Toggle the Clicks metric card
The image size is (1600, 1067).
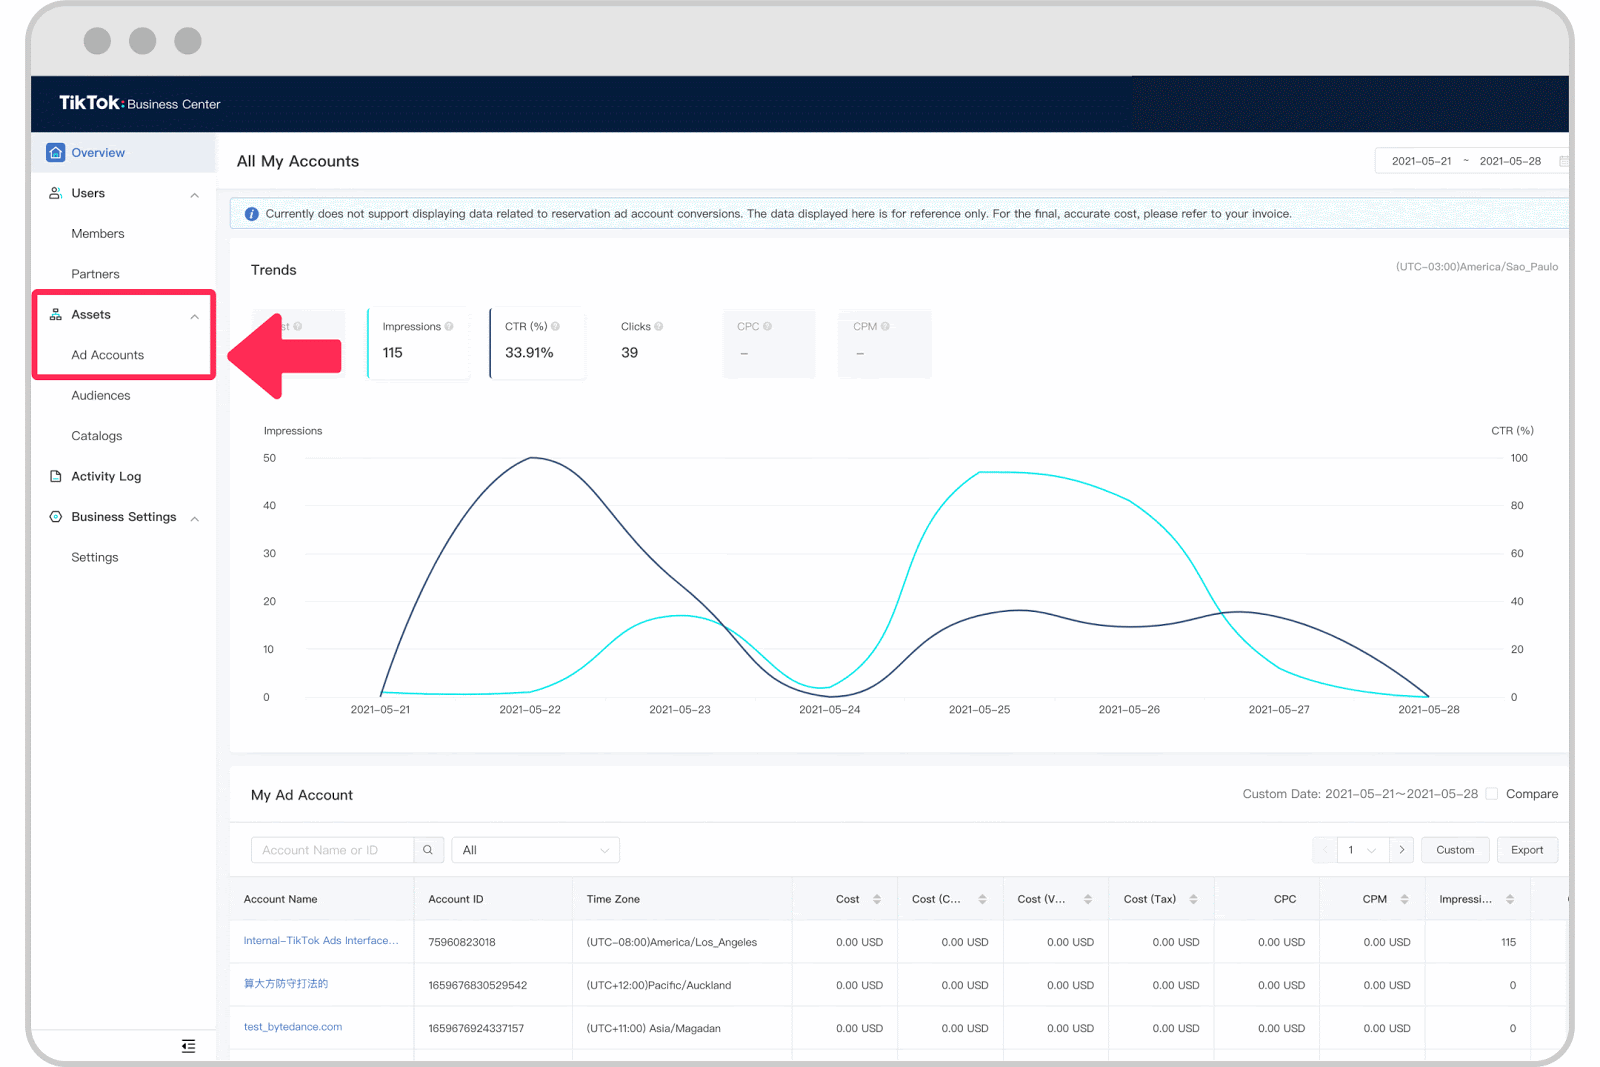(652, 343)
